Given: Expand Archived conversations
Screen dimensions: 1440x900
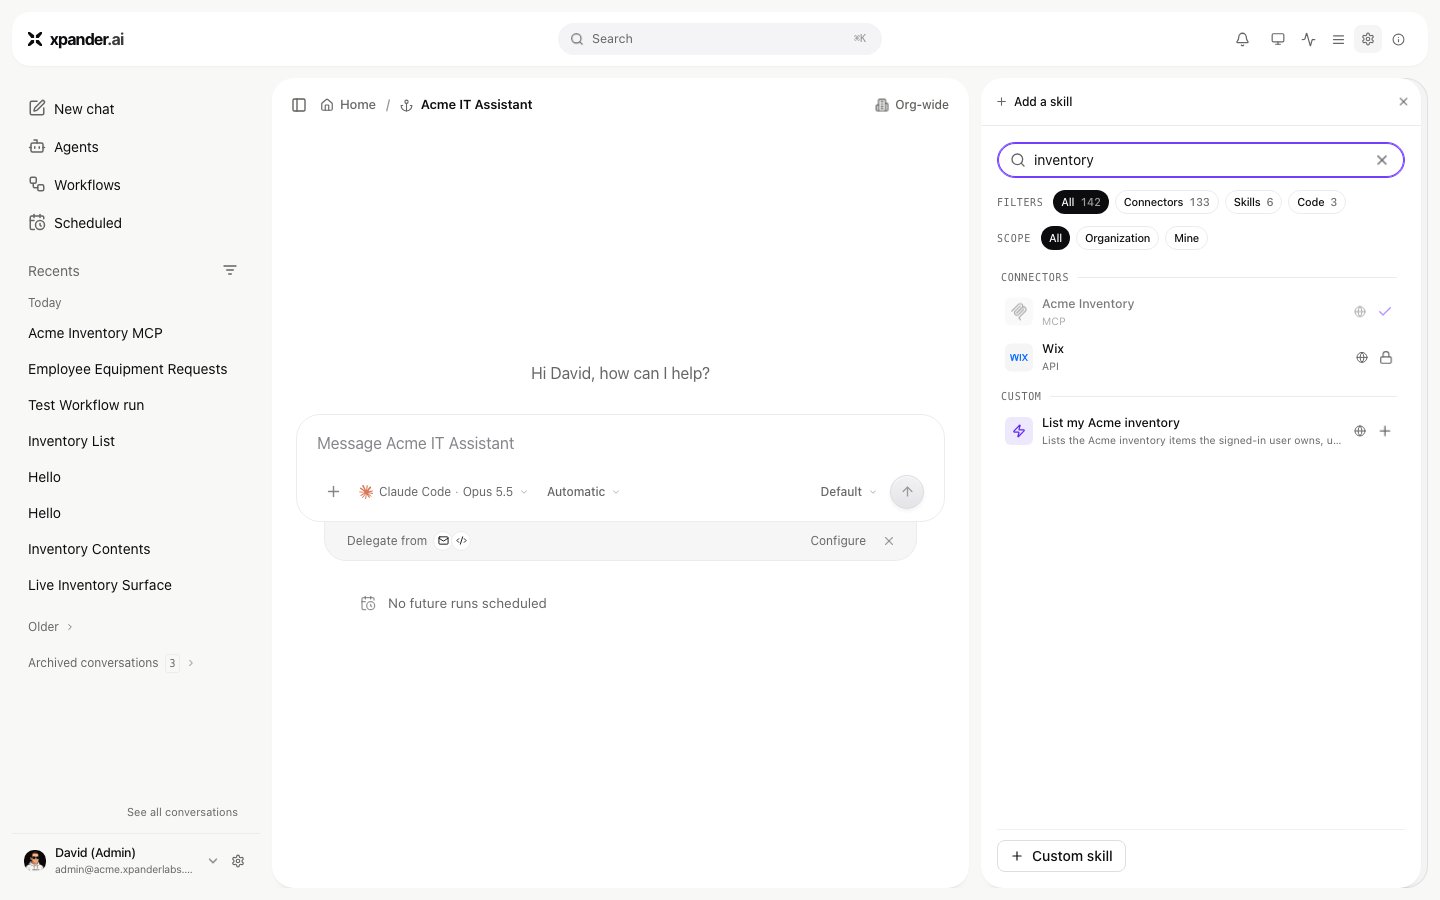Looking at the screenshot, I should tap(111, 663).
